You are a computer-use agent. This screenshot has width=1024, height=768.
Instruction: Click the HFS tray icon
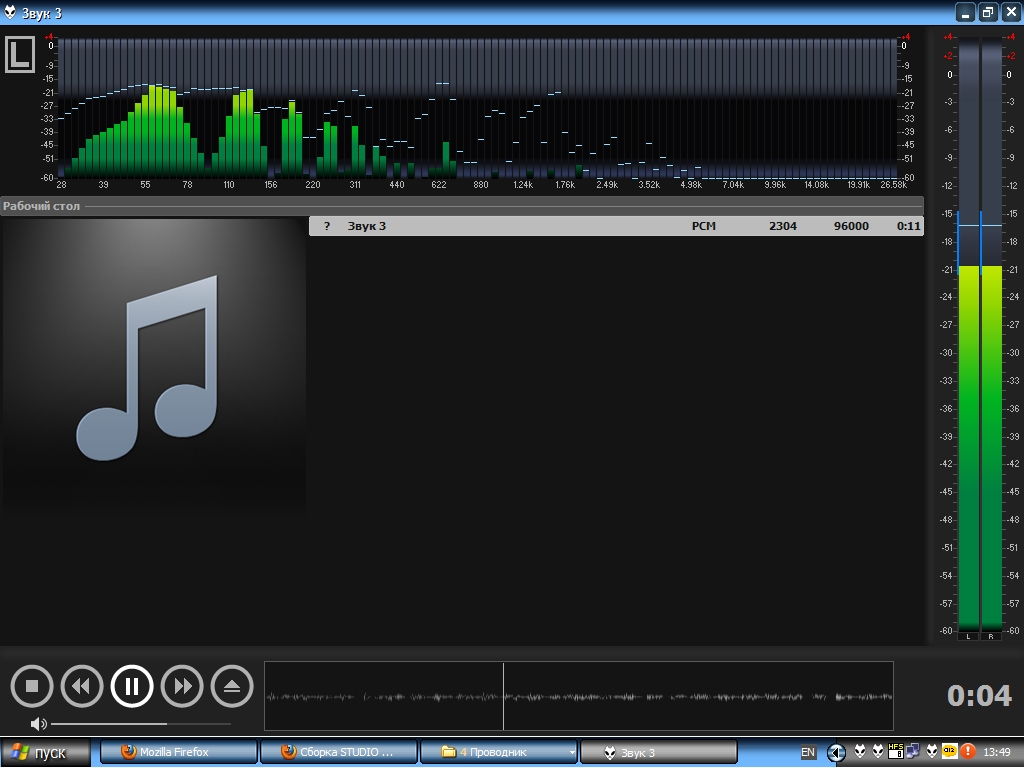coord(896,751)
